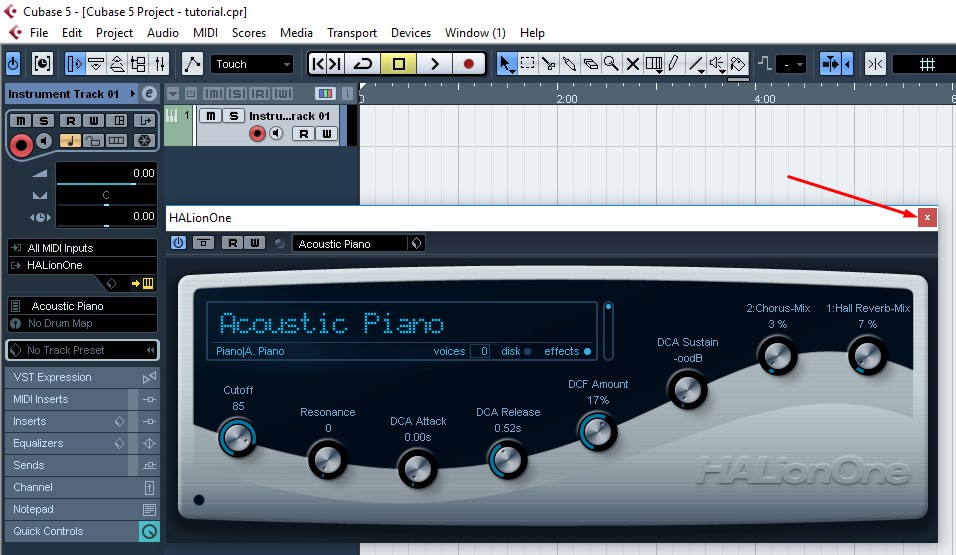The width and height of the screenshot is (956, 555).
Task: Toggle Monitor speaker in the Inspector
Action: pyautogui.click(x=44, y=141)
